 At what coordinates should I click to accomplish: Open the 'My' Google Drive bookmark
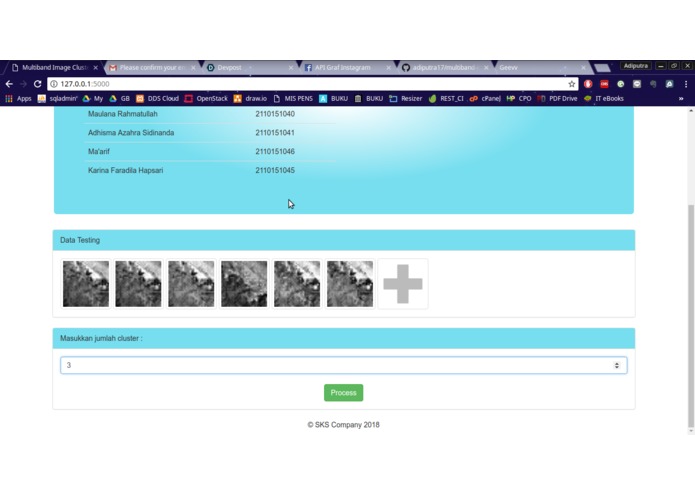pos(93,98)
